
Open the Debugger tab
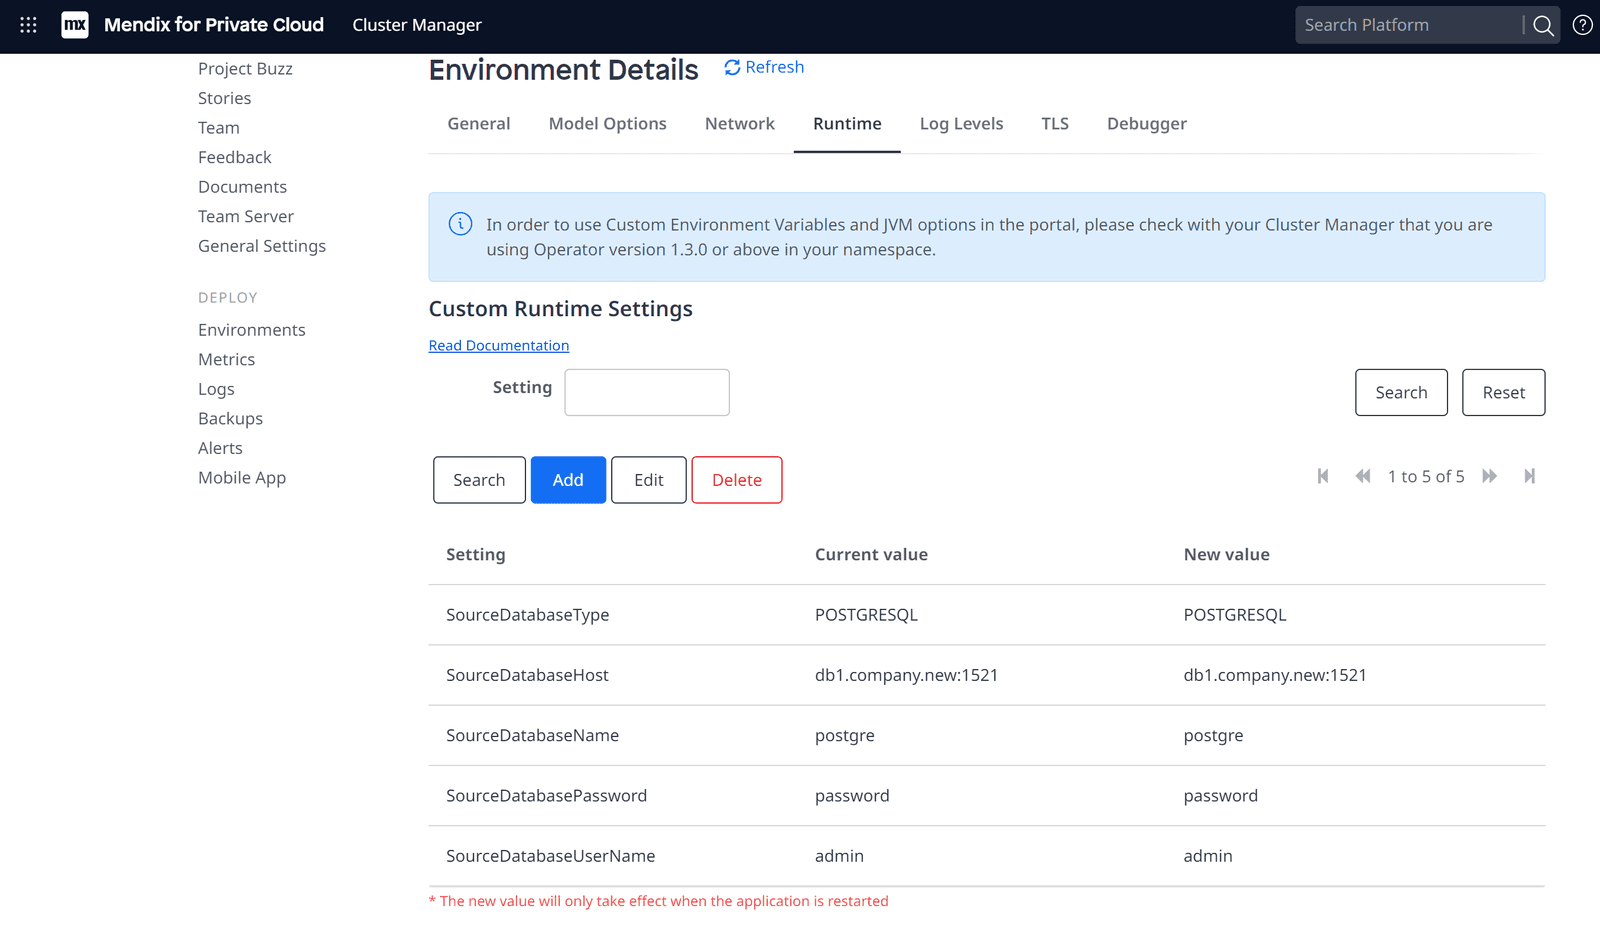point(1146,123)
